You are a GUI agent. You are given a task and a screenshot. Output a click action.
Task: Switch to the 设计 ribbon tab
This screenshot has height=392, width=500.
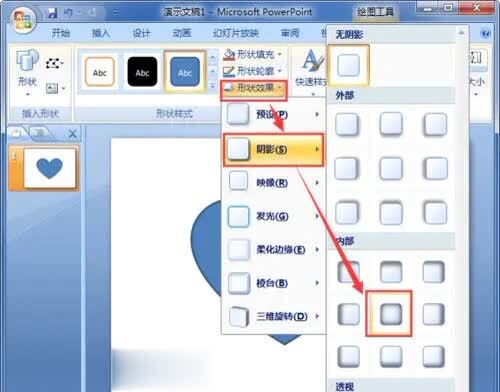tap(141, 33)
